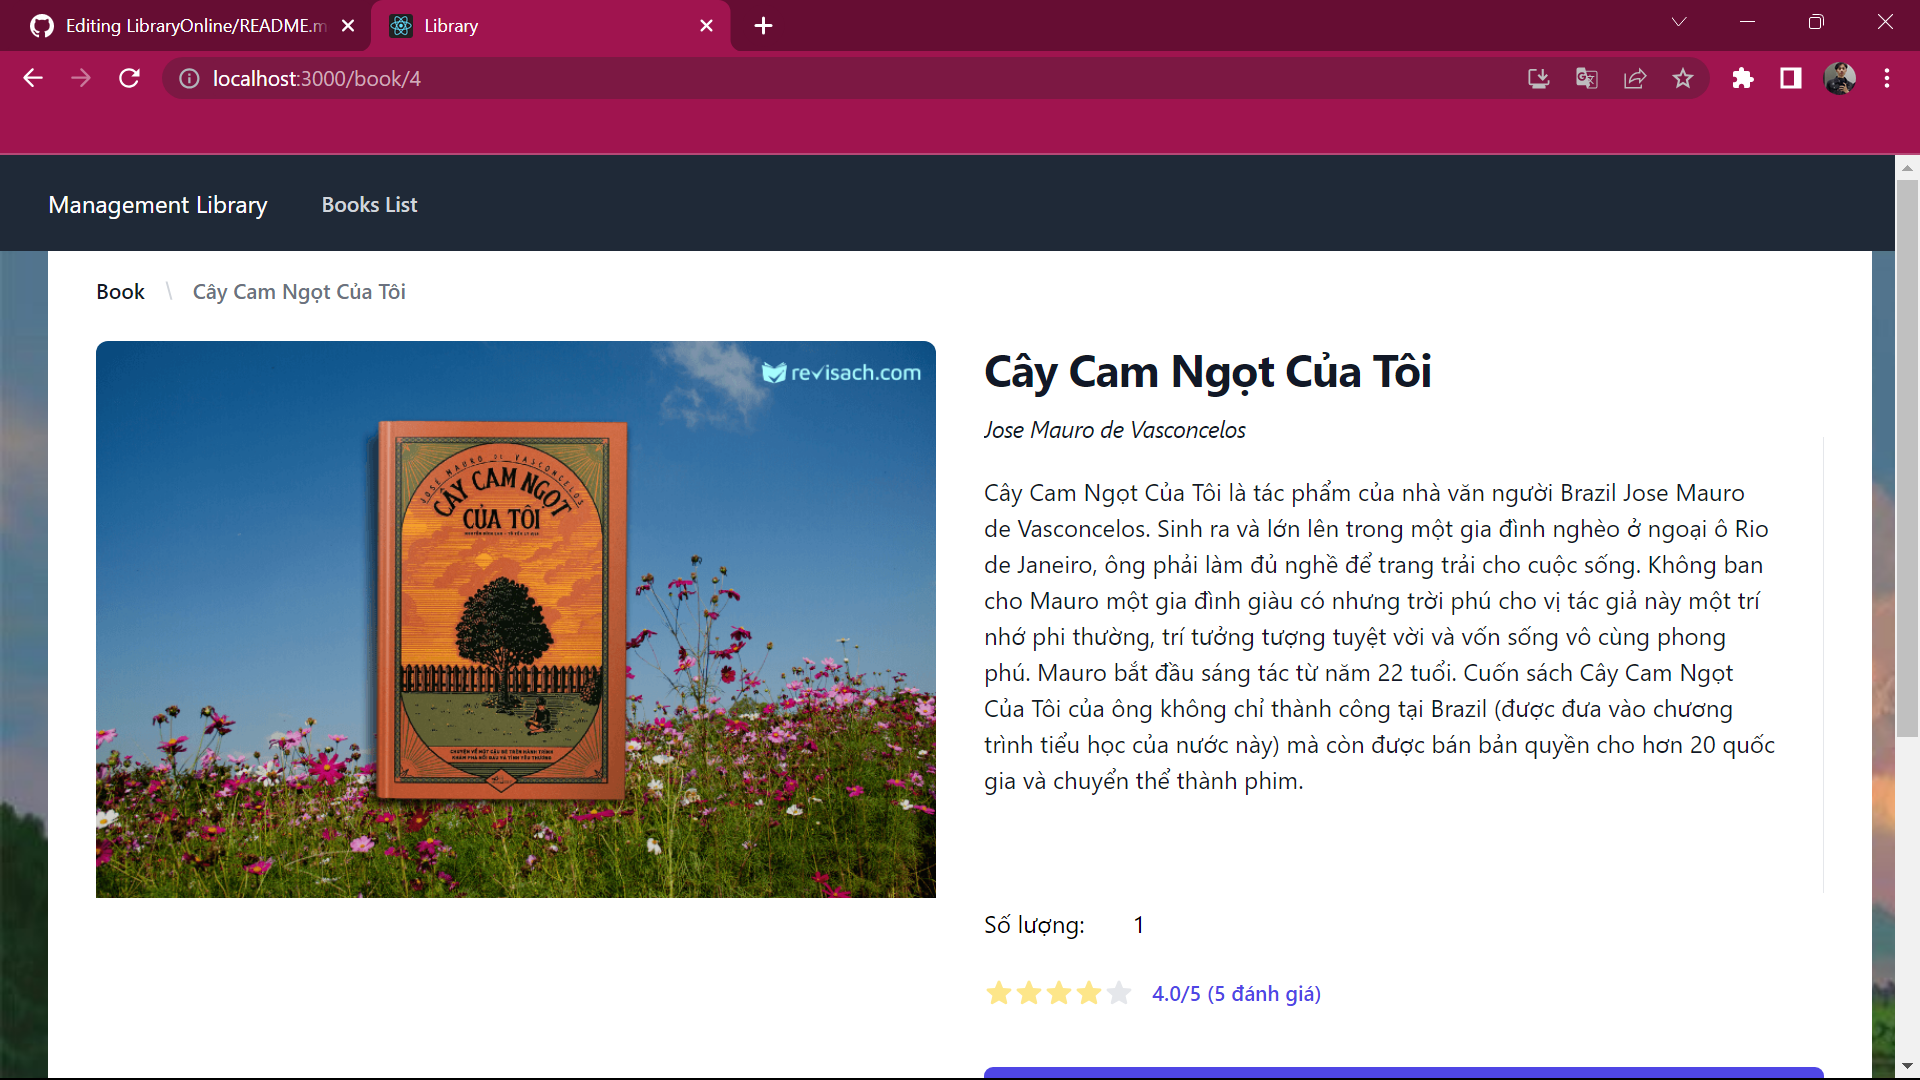Open the Extensions puzzle icon
This screenshot has width=1920, height=1080.
pos(1743,78)
